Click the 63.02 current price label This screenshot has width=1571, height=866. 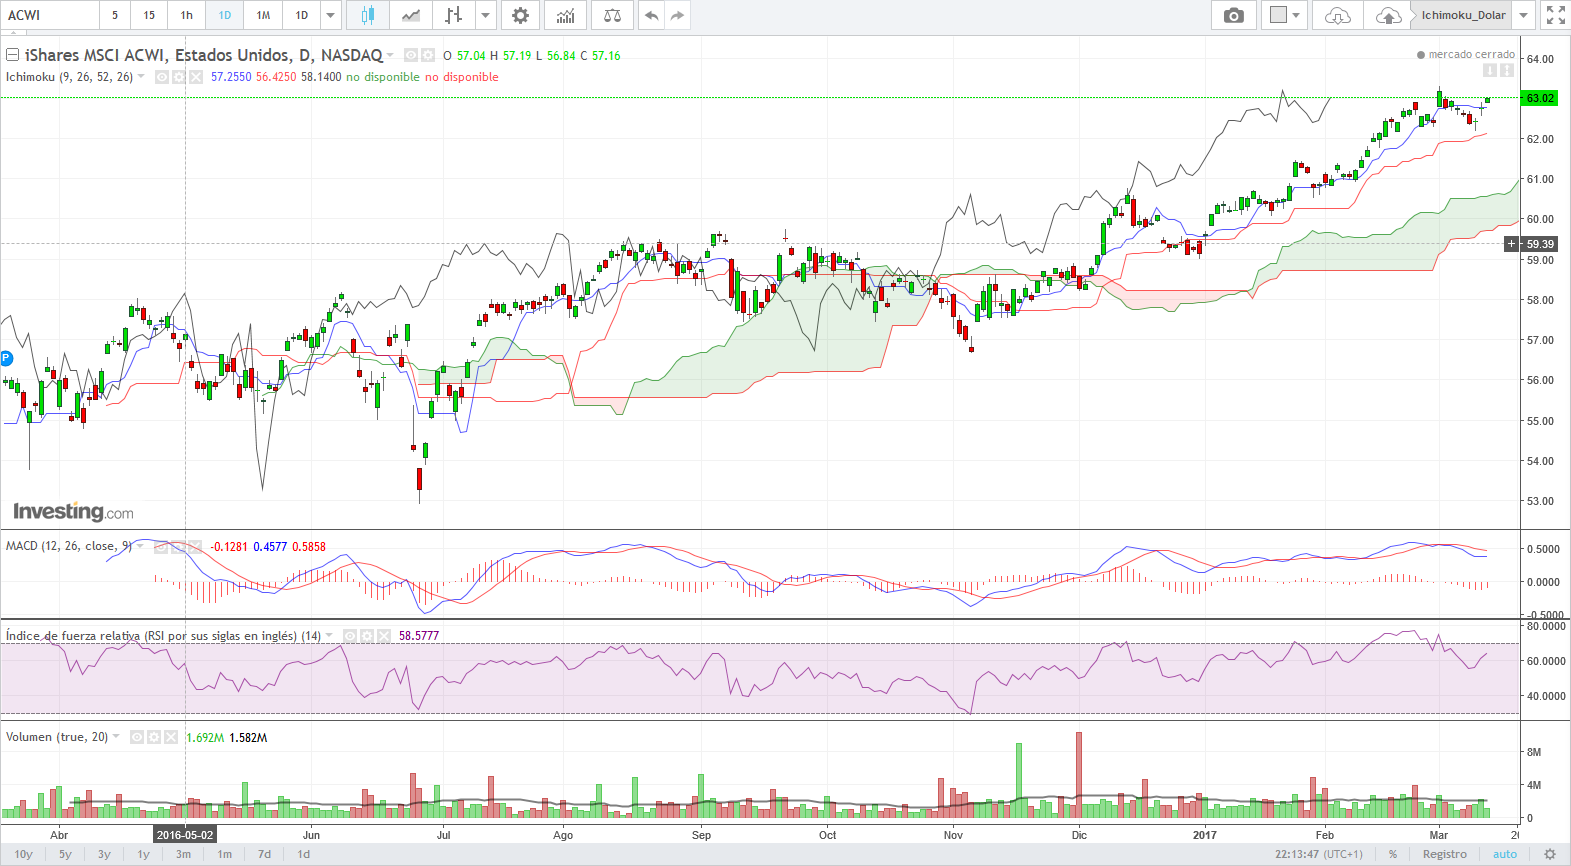click(1540, 98)
